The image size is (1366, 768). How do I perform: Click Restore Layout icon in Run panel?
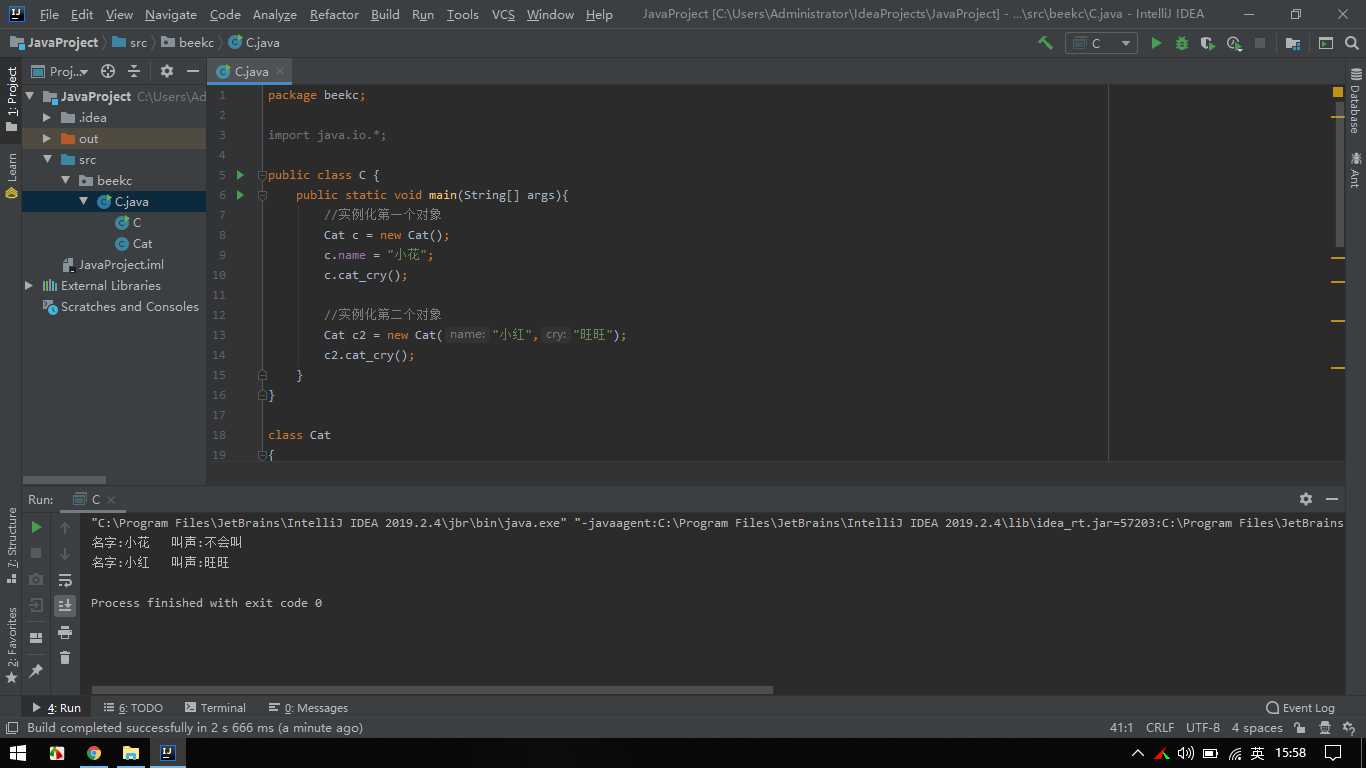coord(36,638)
